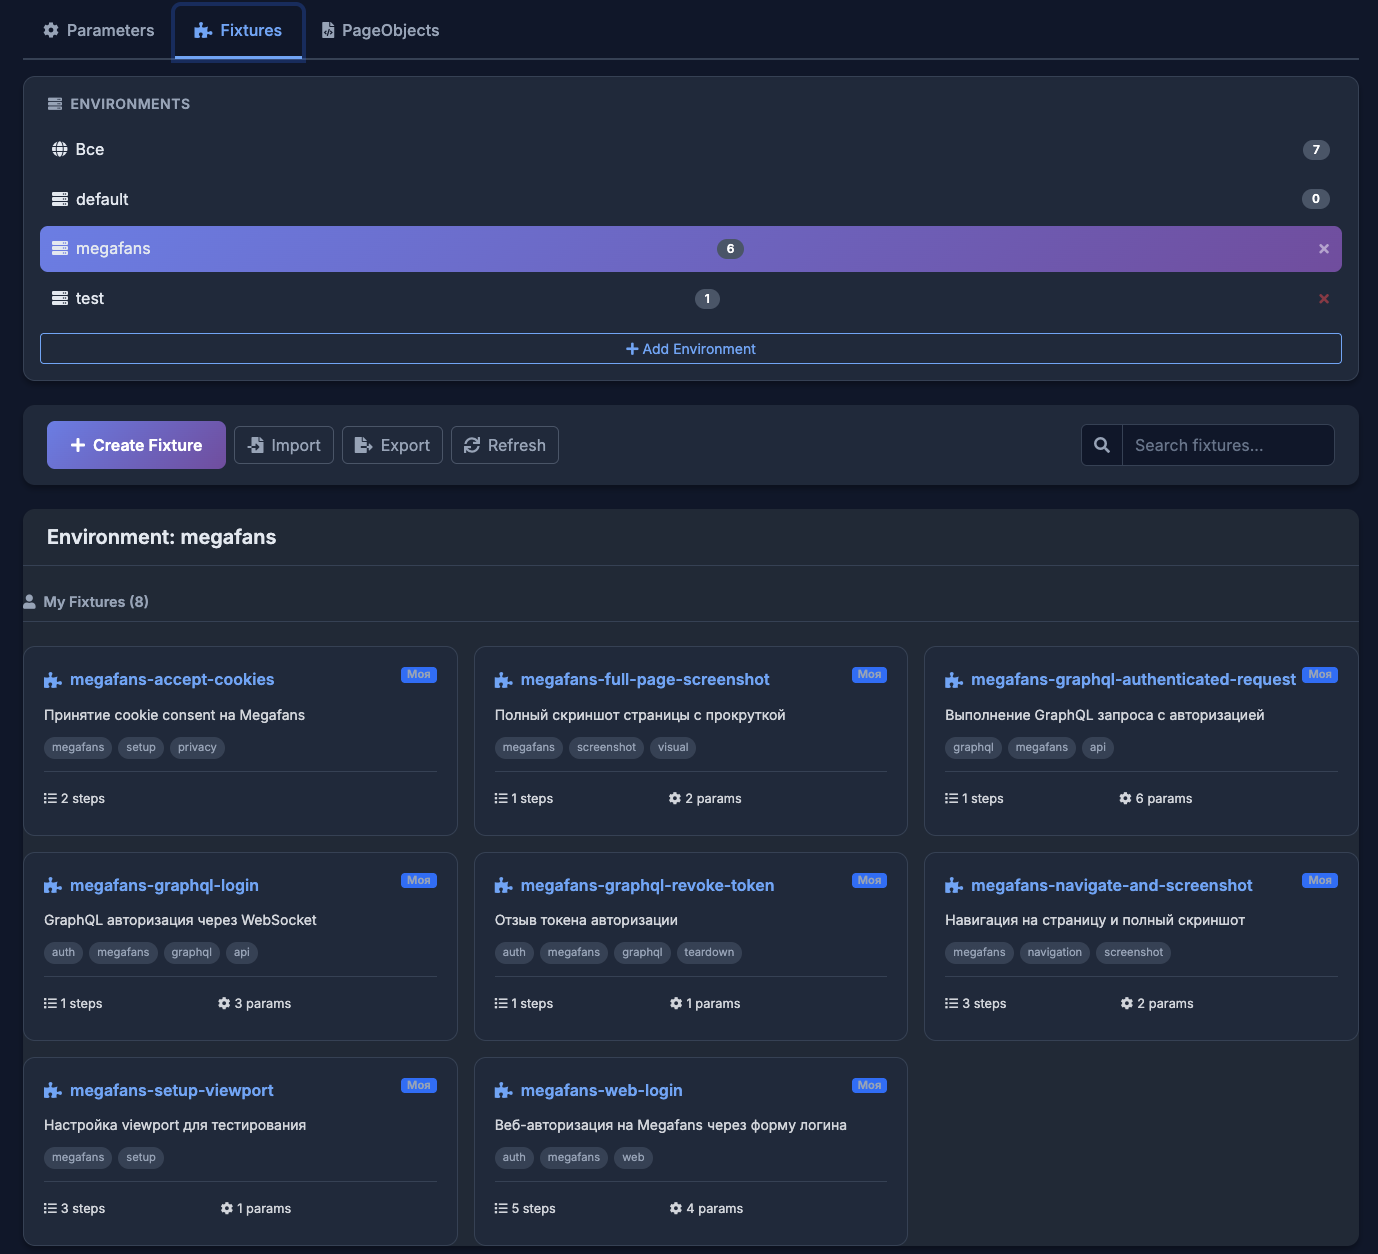Screen dimensions: 1378x1254
Task: Click Add Environment button
Action: pyautogui.click(x=690, y=349)
